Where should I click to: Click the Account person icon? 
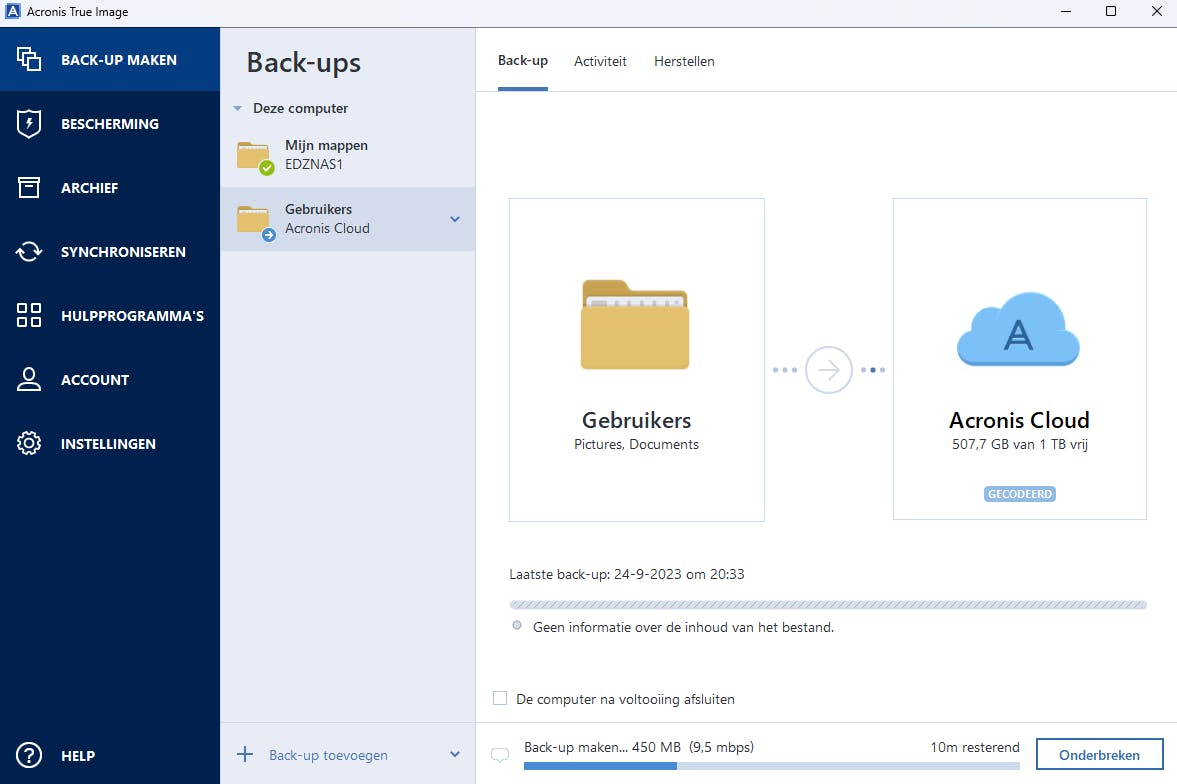coord(29,379)
